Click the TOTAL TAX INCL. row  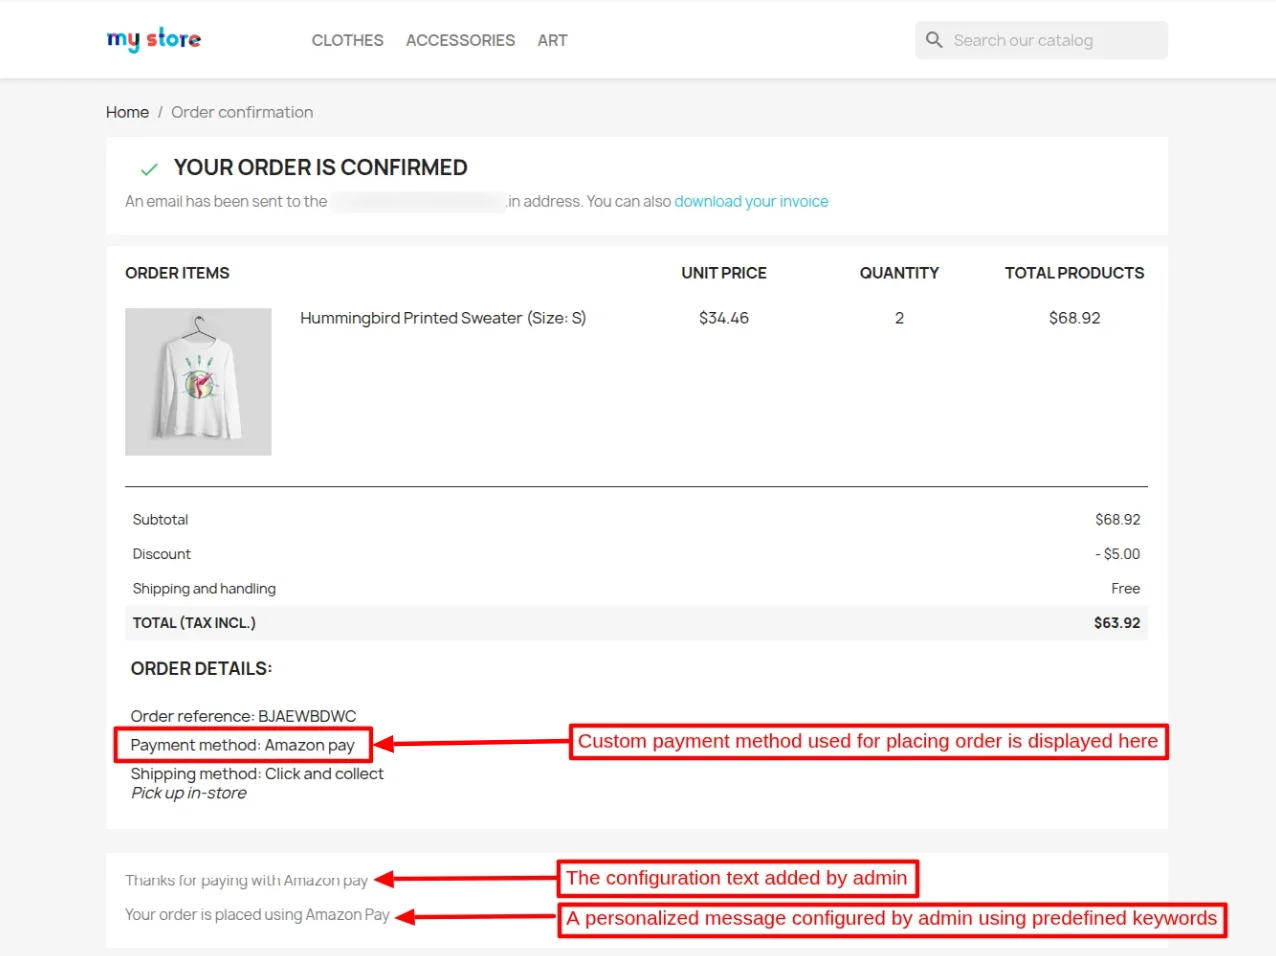click(x=193, y=622)
